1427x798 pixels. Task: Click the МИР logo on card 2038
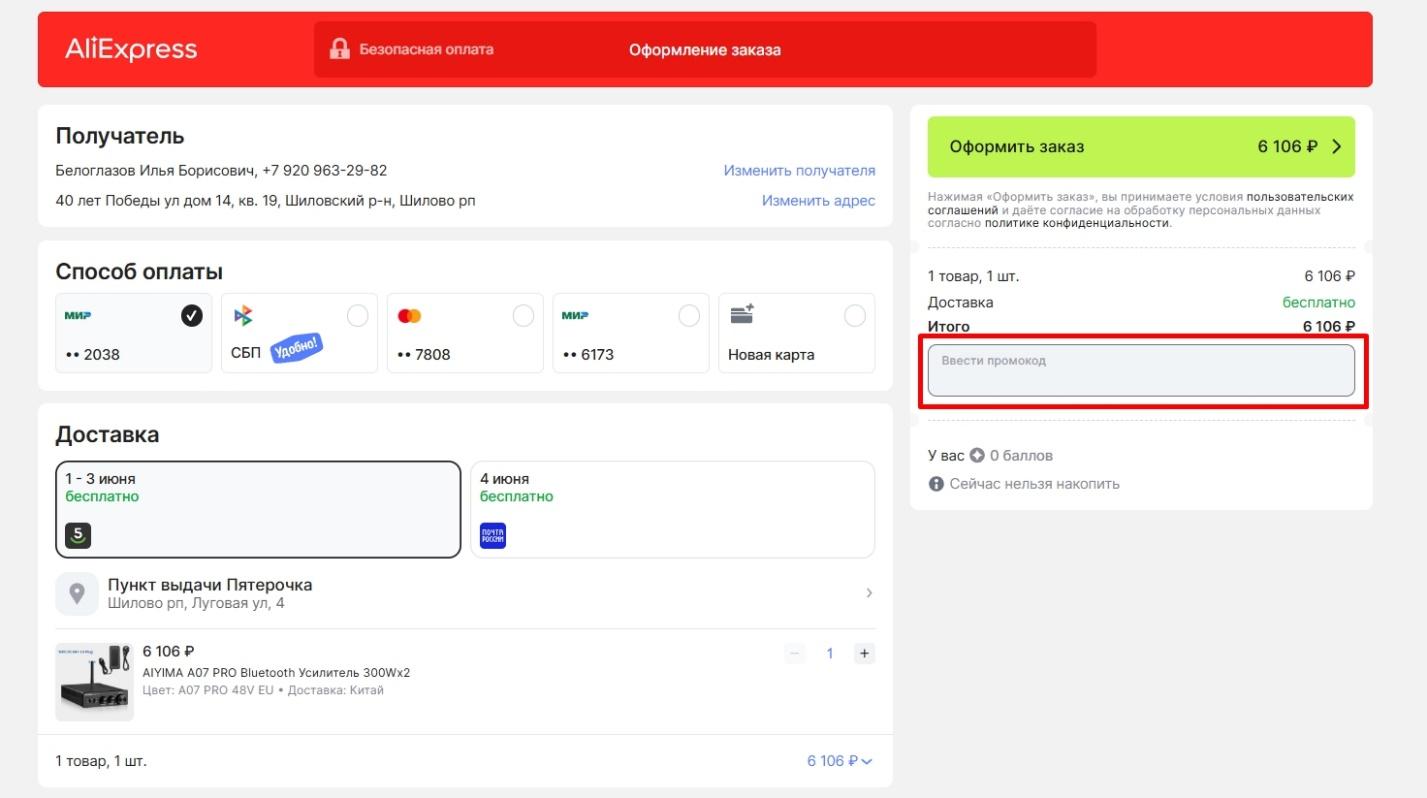point(78,316)
